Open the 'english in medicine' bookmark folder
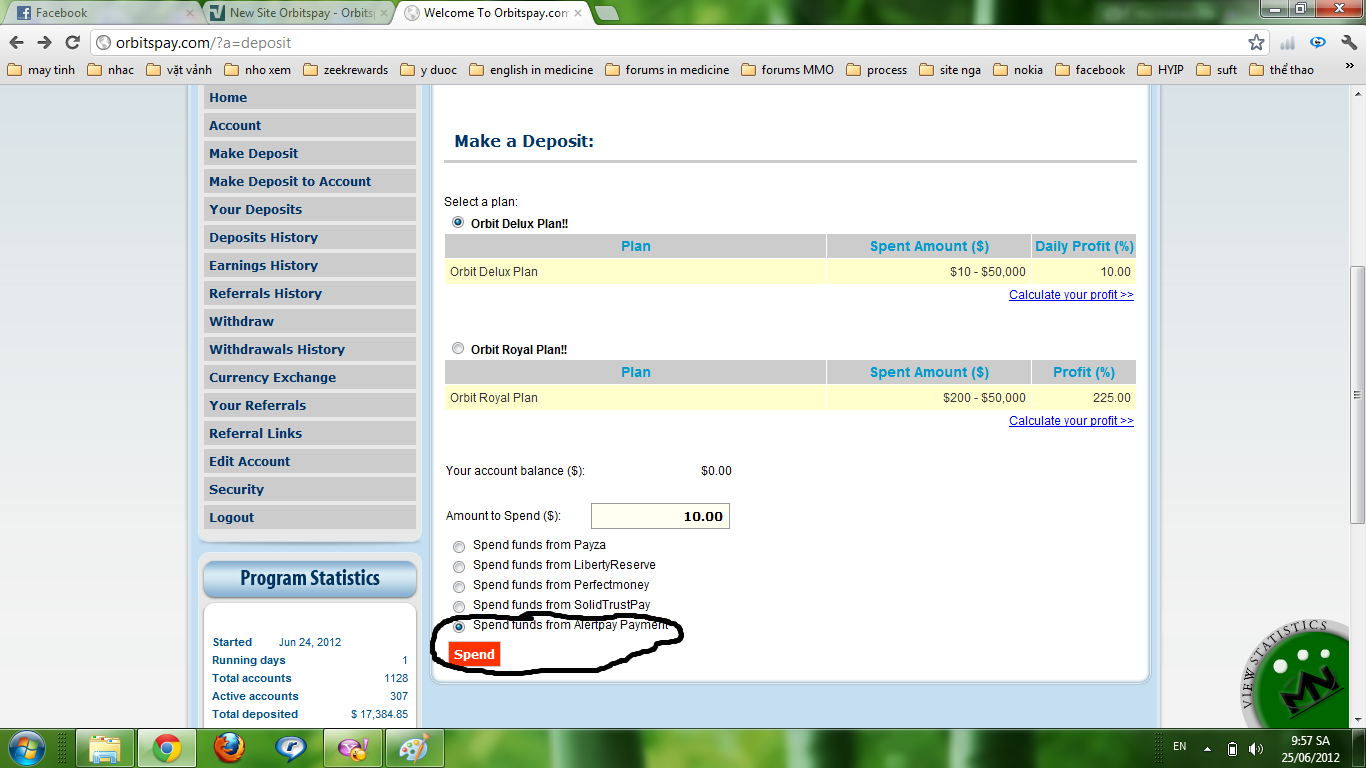The height and width of the screenshot is (768, 1366). 531,70
